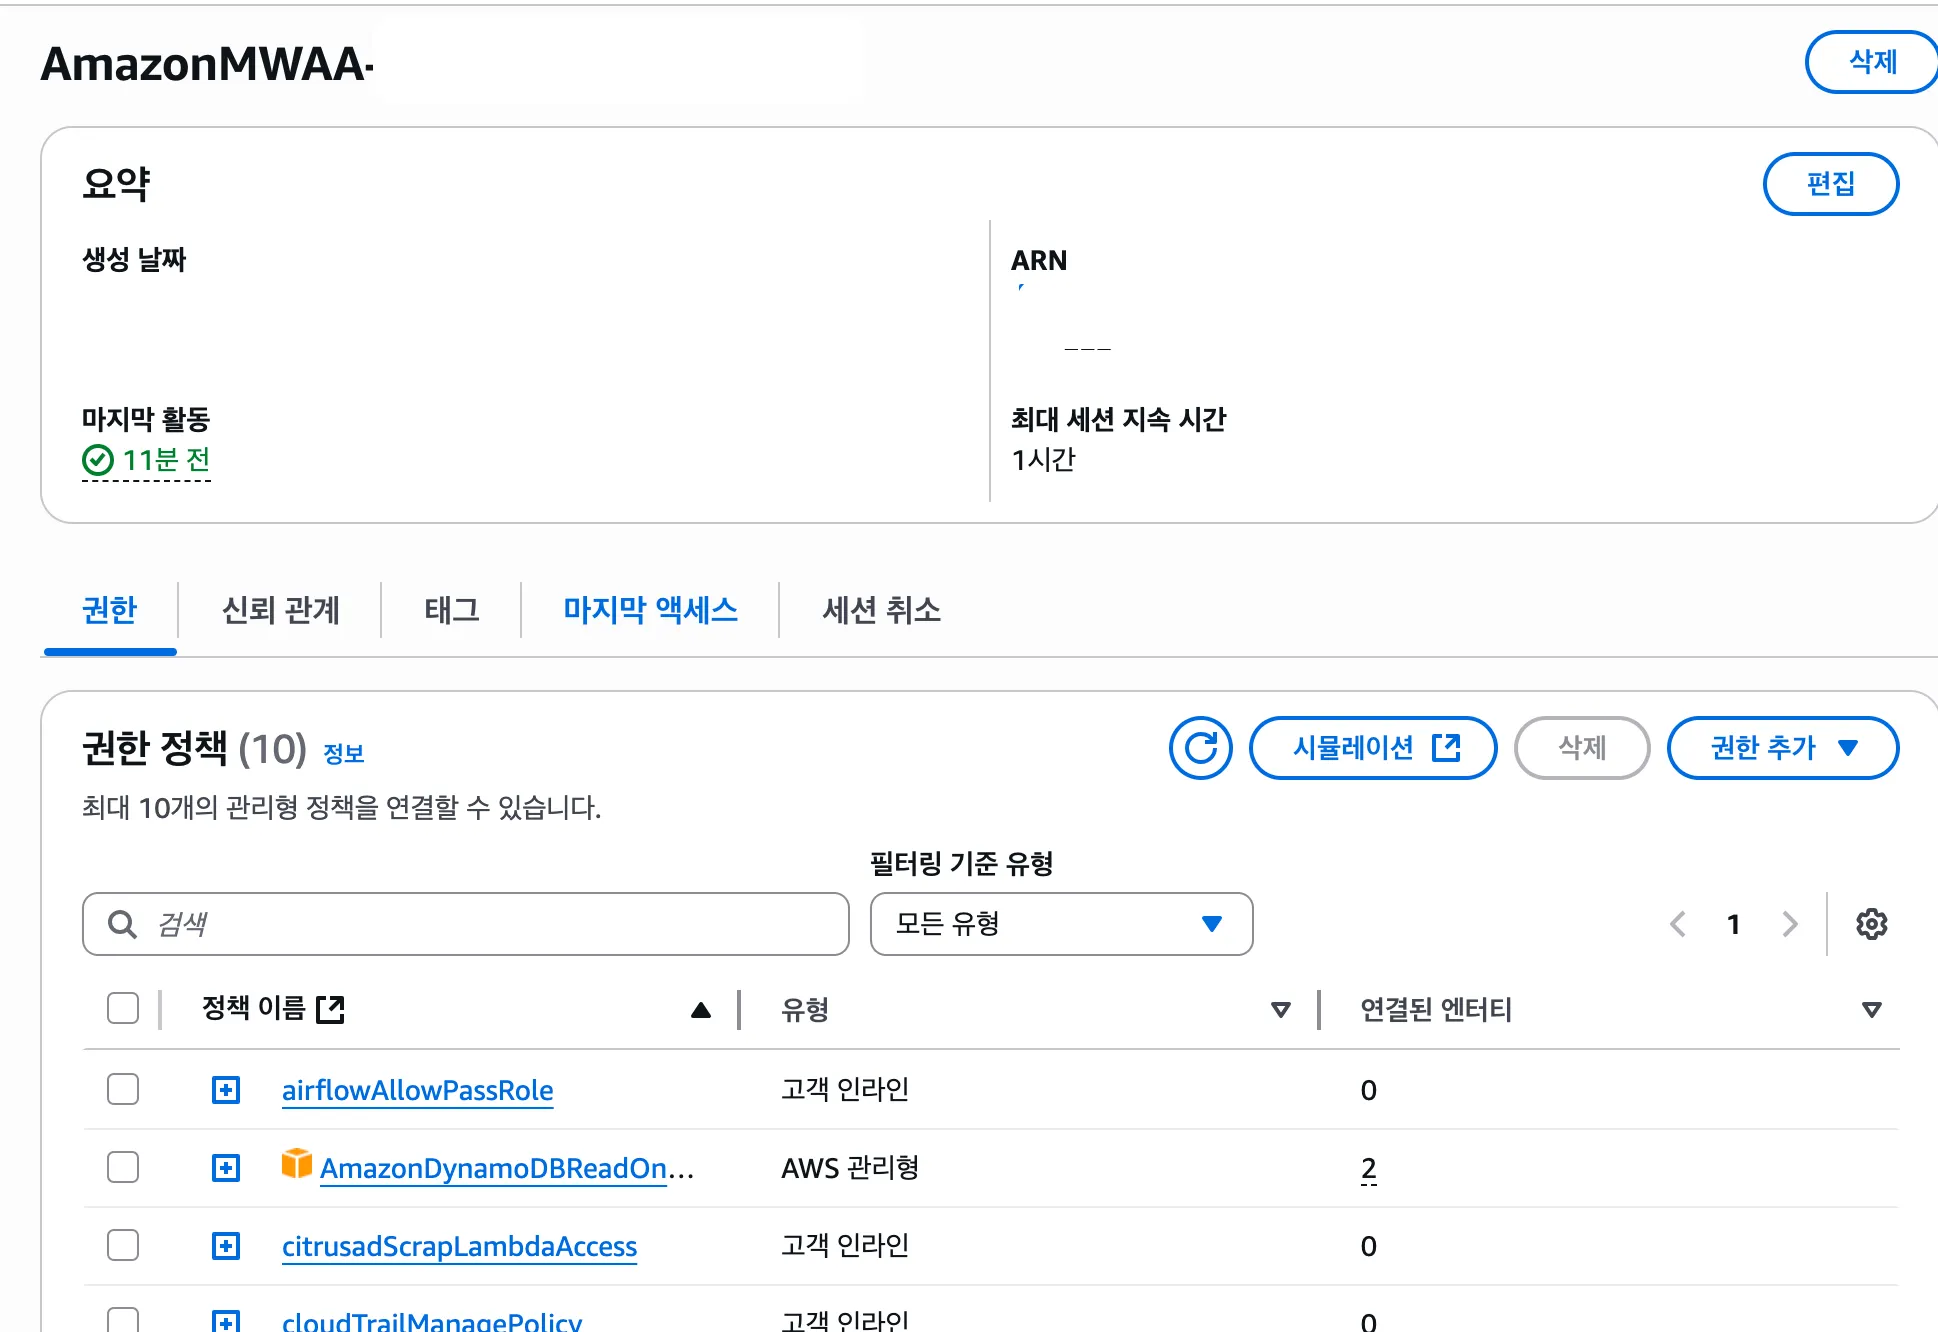Sort 유형 column with triangle icon
This screenshot has width=1938, height=1332.
(x=1280, y=1010)
